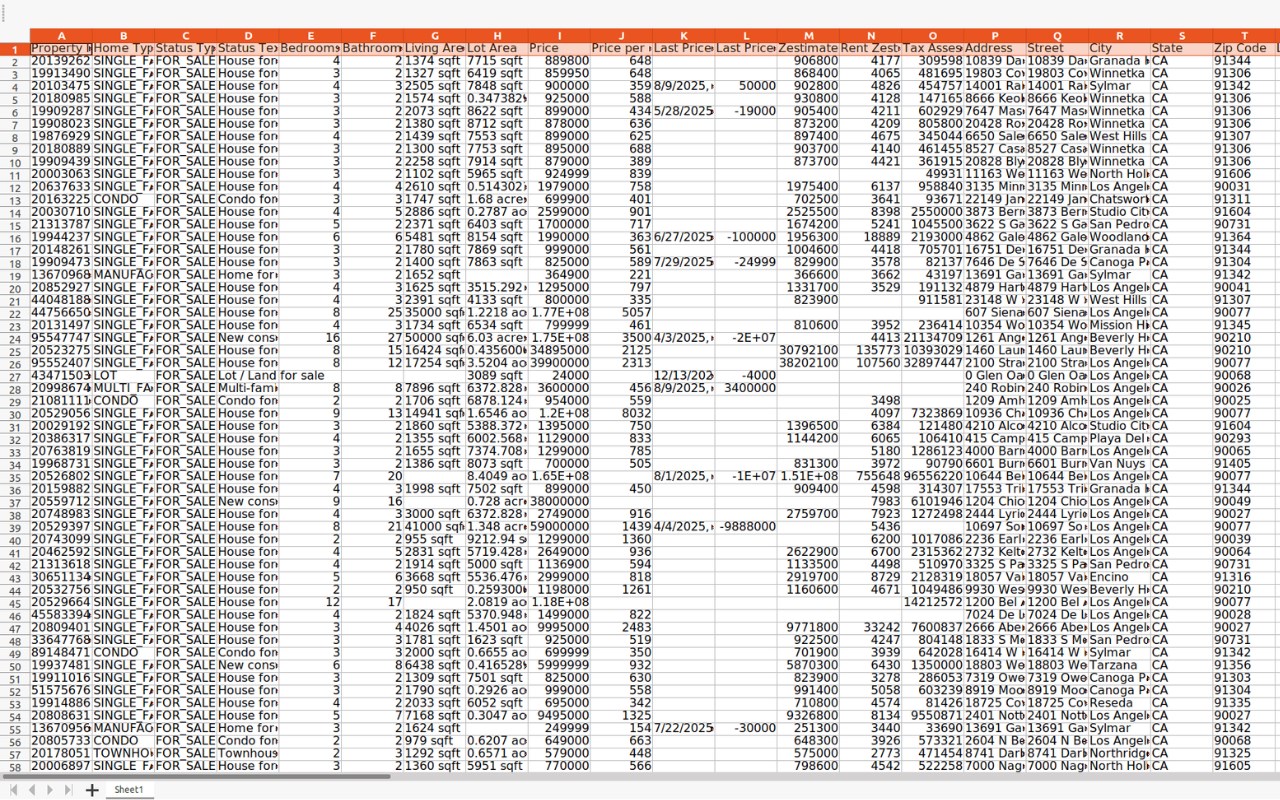Select the 'Encino' city cell

click(x=1119, y=577)
